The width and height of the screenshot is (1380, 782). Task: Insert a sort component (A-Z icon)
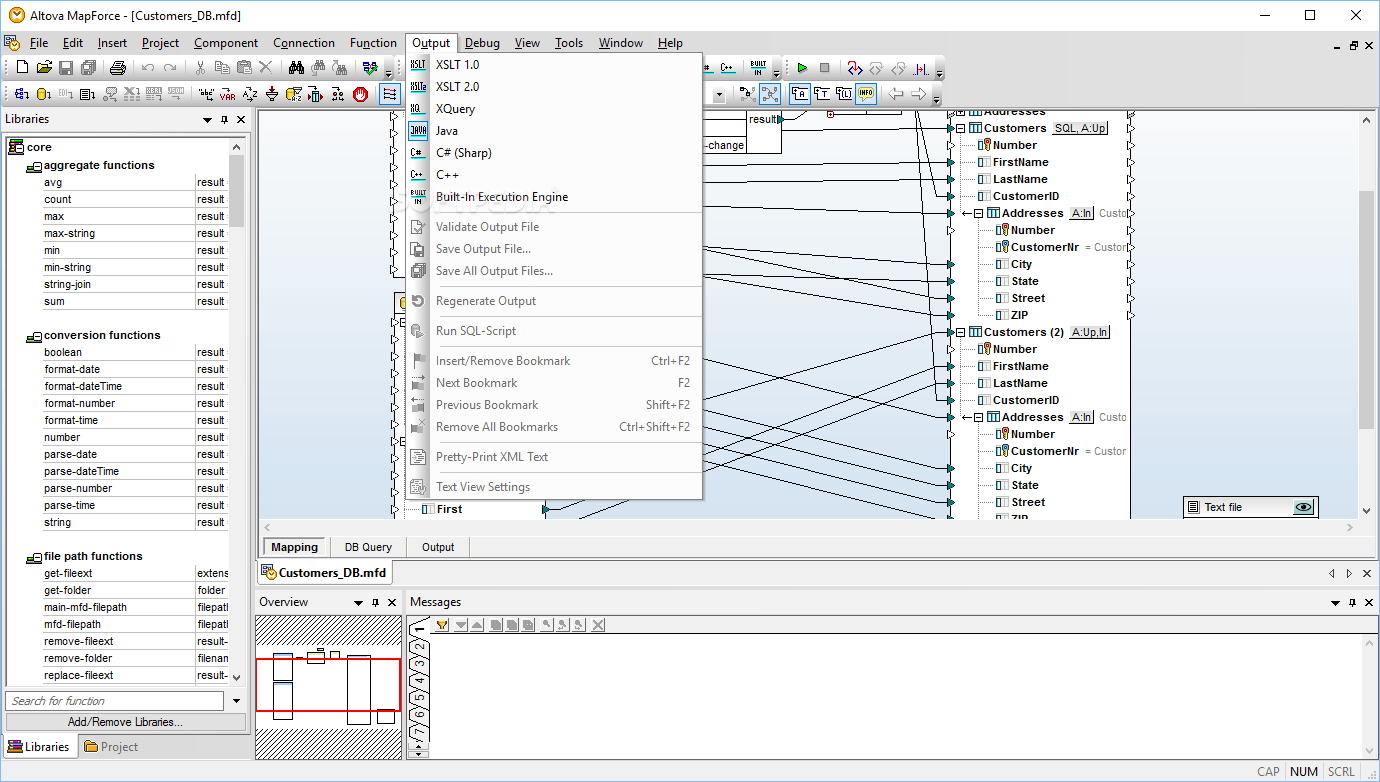point(248,93)
